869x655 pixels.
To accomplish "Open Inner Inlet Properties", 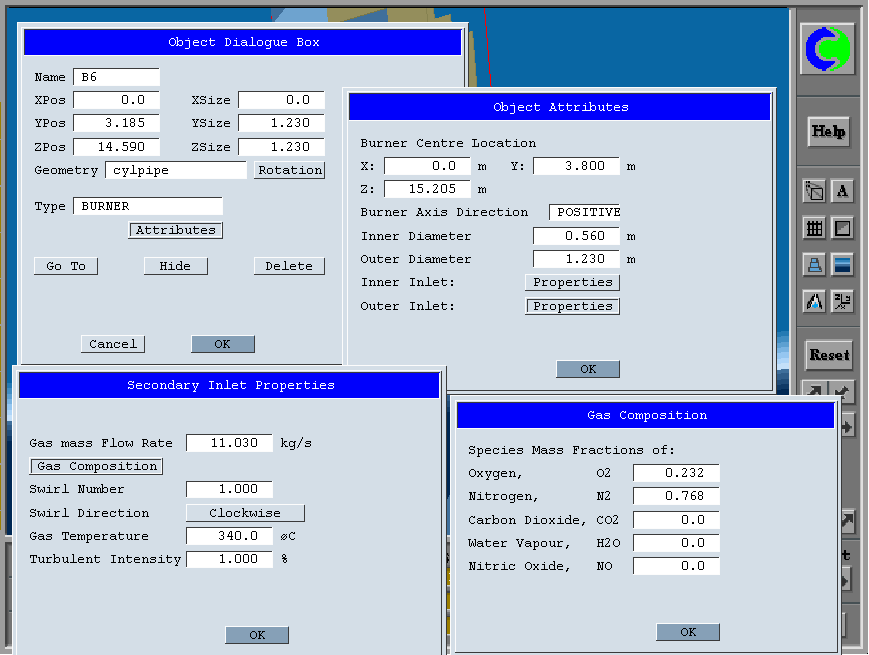I will tap(572, 282).
